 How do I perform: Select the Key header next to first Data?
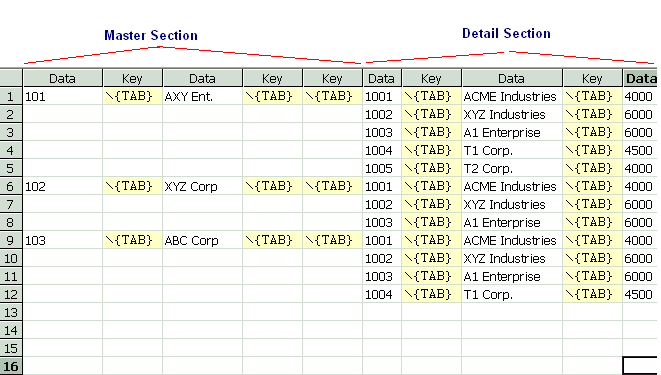pyautogui.click(x=132, y=78)
